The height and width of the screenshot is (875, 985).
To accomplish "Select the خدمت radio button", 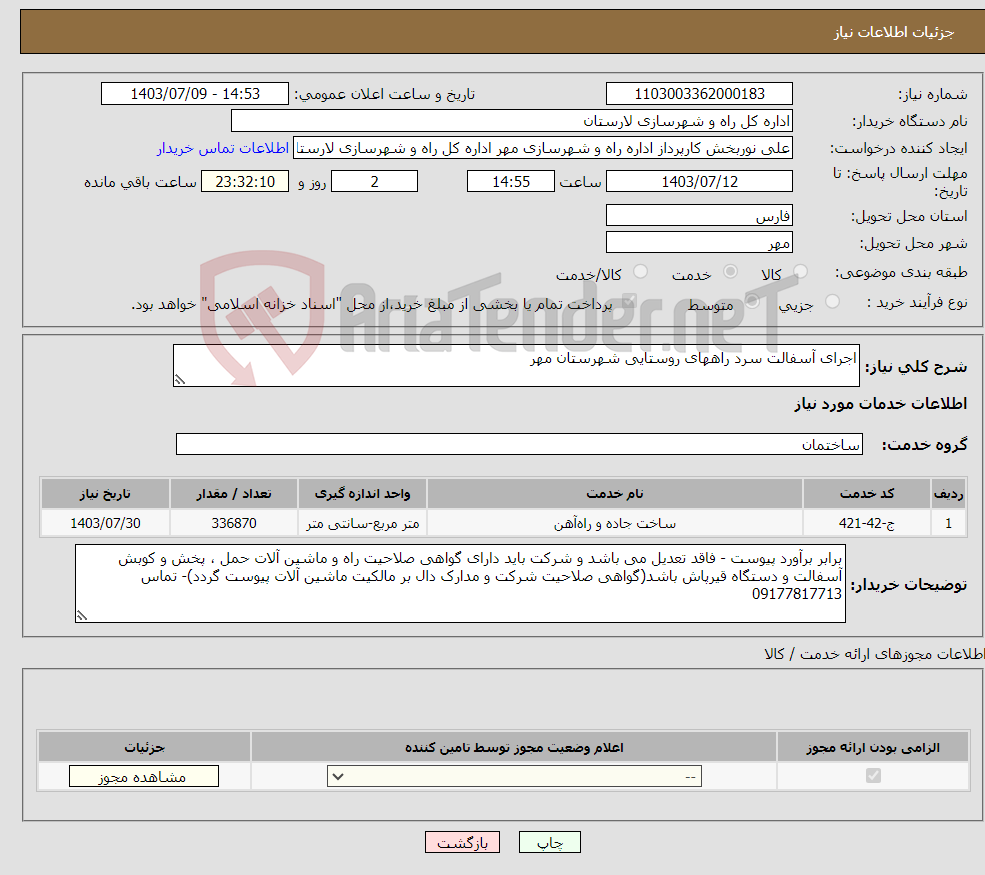I will [730, 272].
